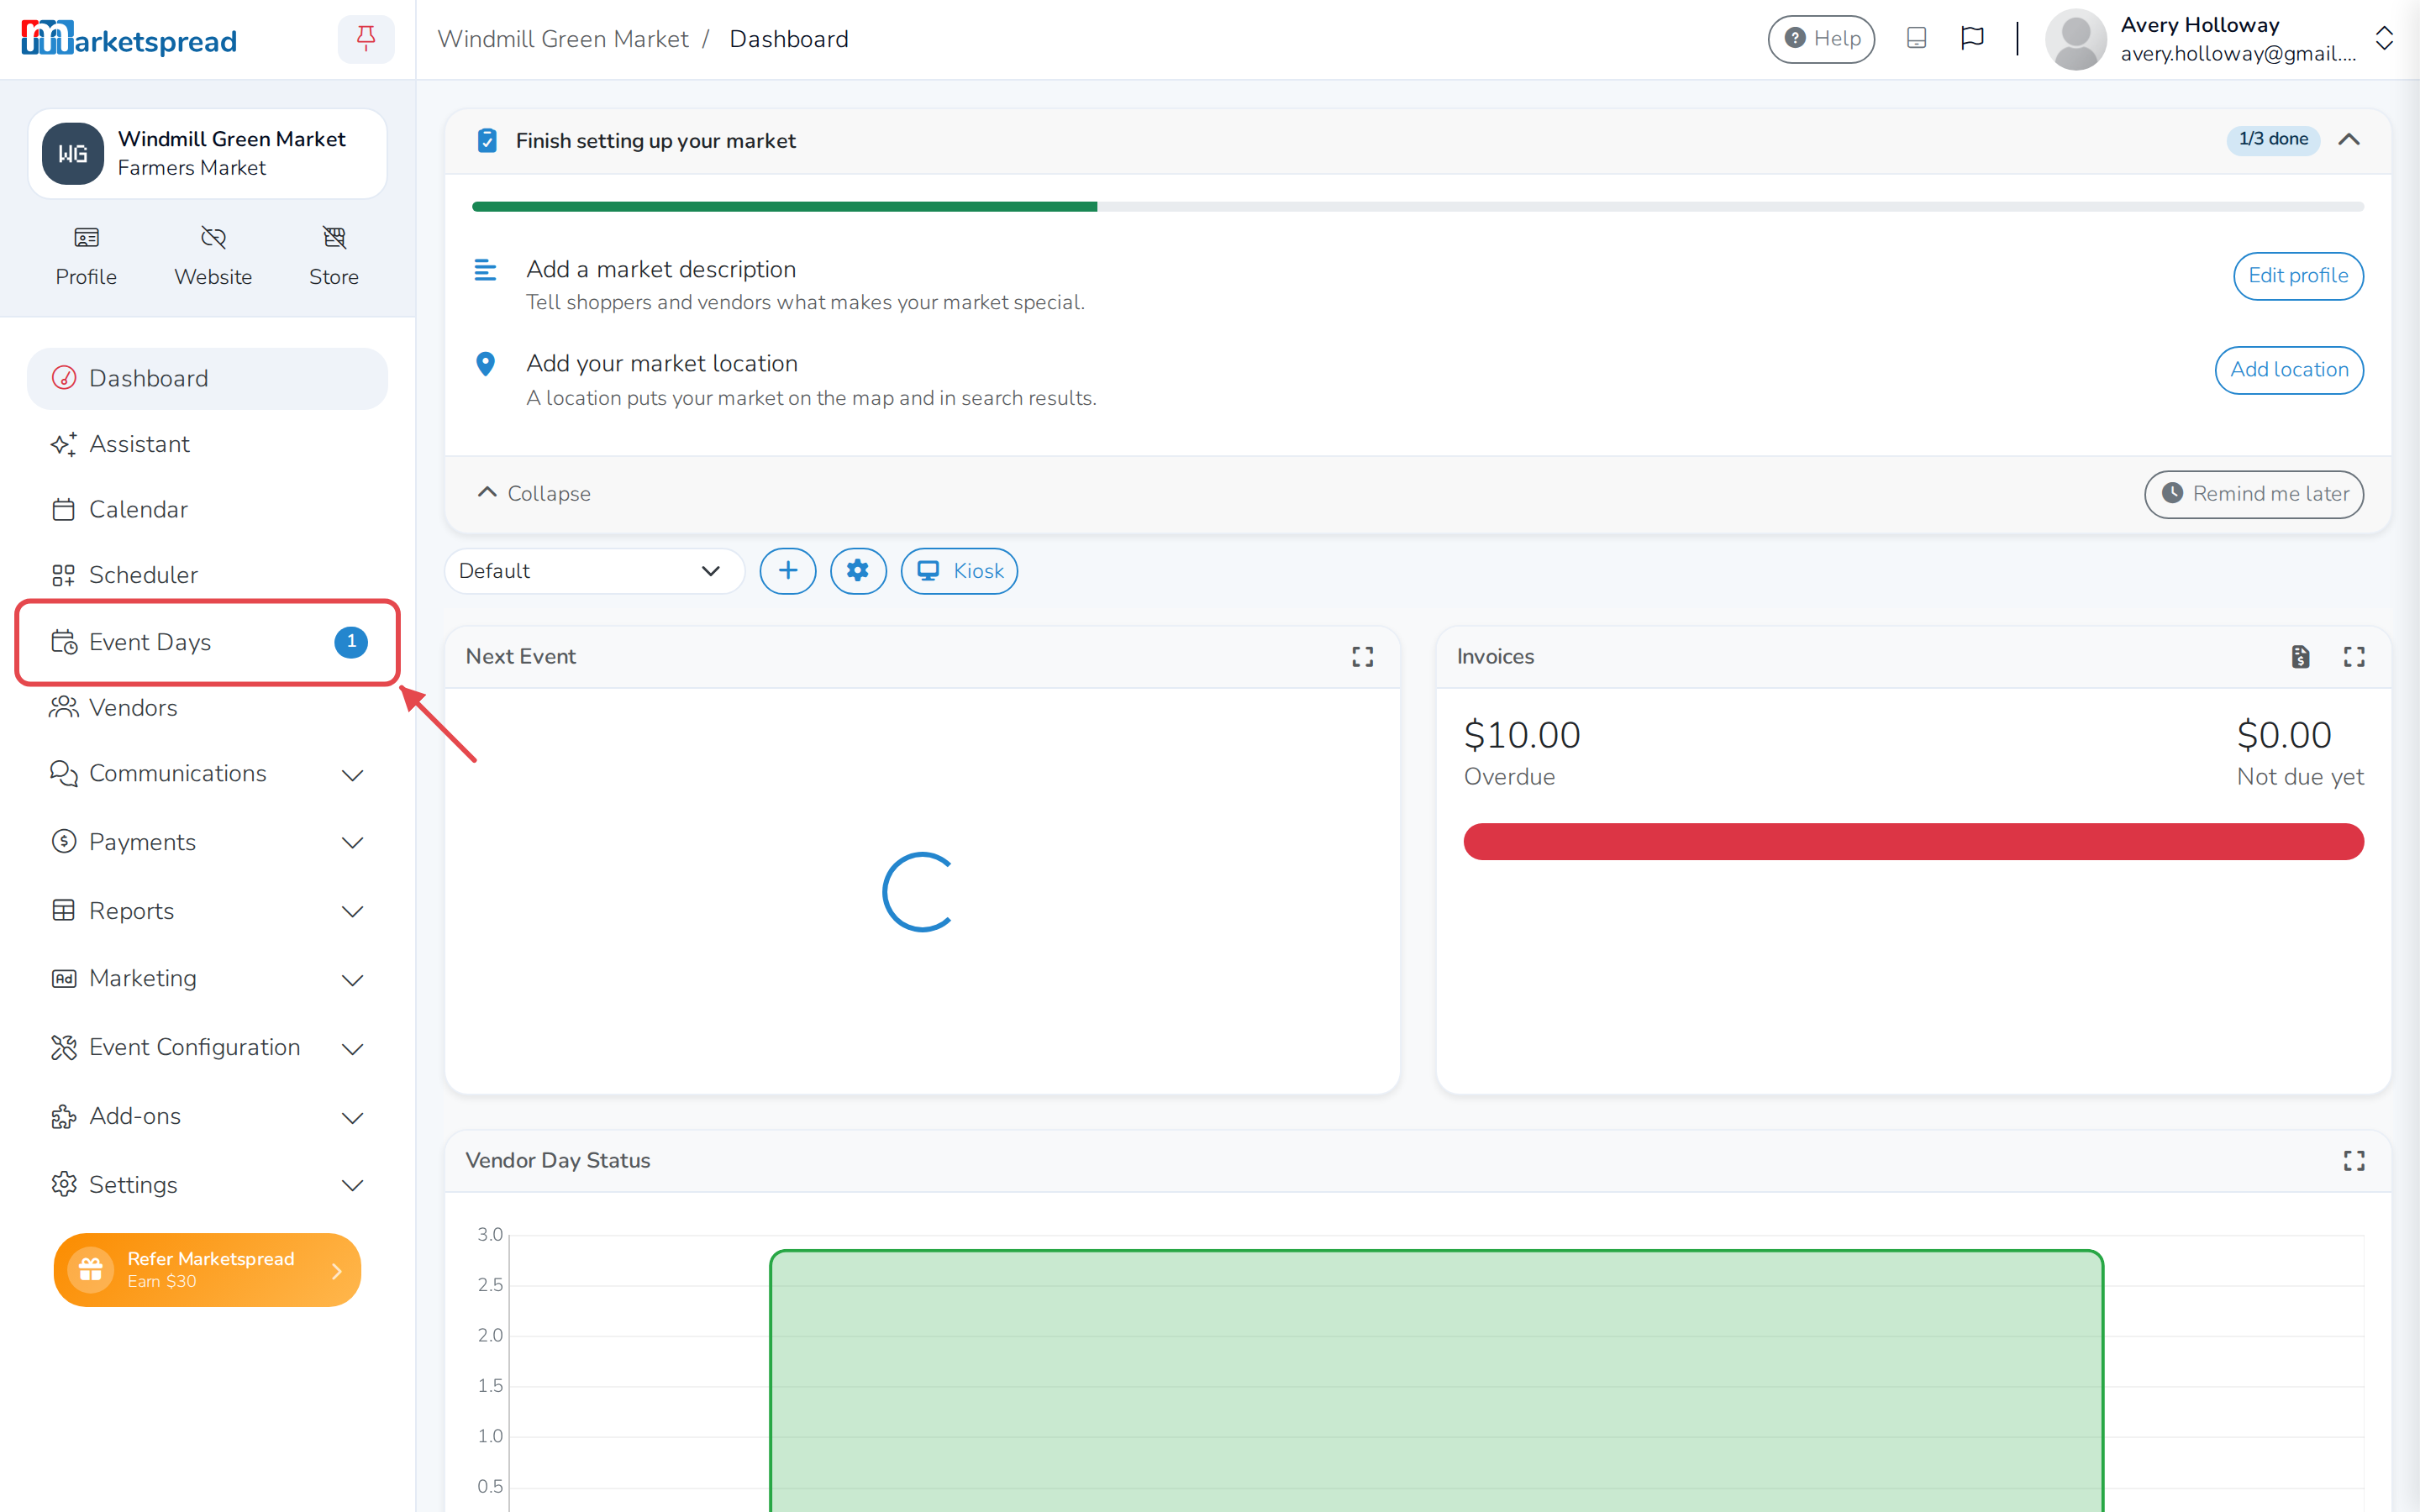Expand the Communications menu
Viewport: 2420px width, 1512px height.
207,774
